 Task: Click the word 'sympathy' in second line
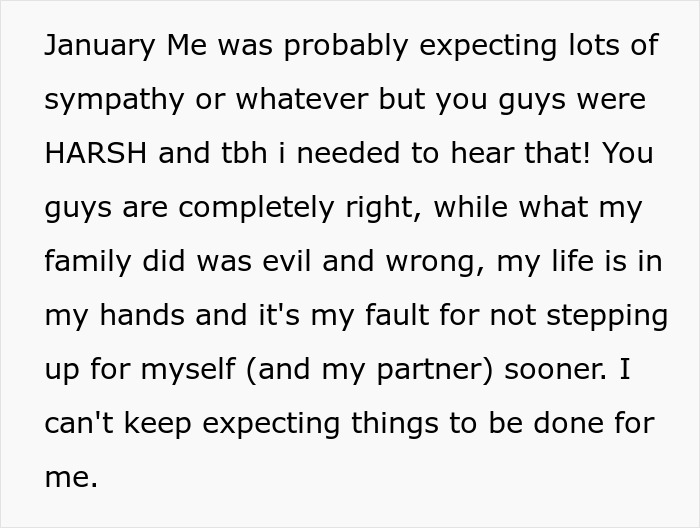[x=114, y=100]
